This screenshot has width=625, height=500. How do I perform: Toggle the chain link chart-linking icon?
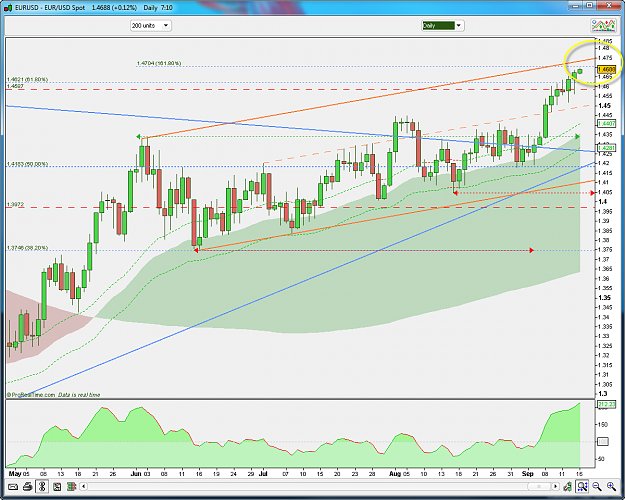[42, 486]
